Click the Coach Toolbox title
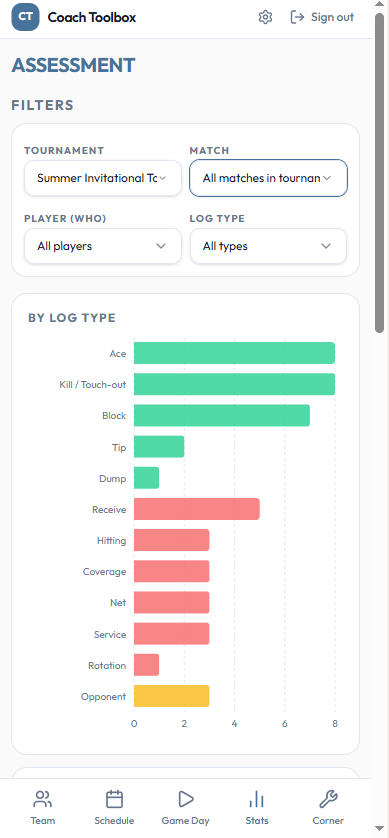 click(x=92, y=17)
